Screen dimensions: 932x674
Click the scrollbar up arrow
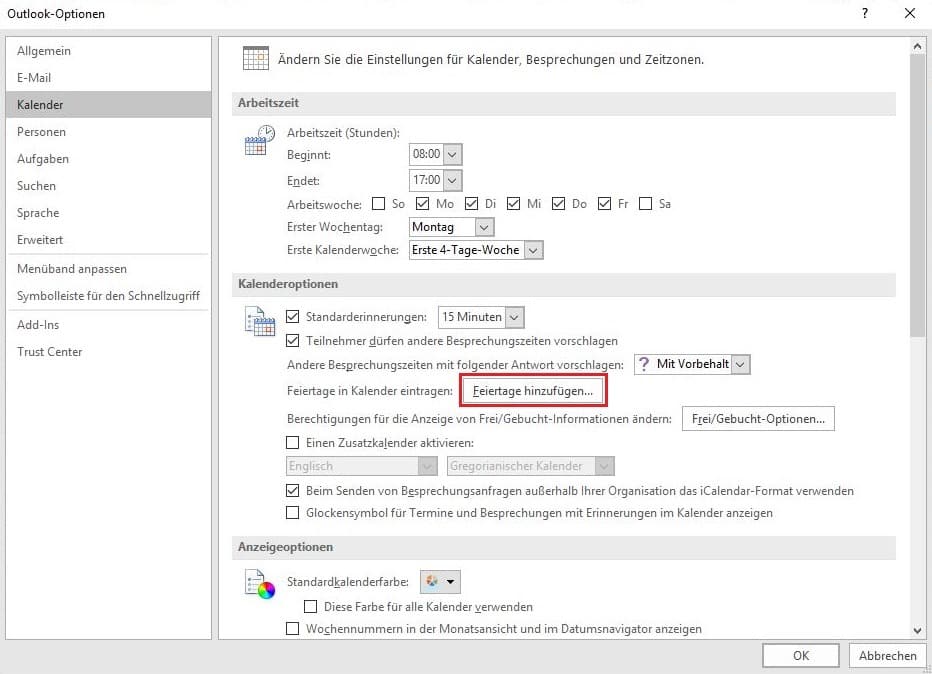click(x=917, y=45)
